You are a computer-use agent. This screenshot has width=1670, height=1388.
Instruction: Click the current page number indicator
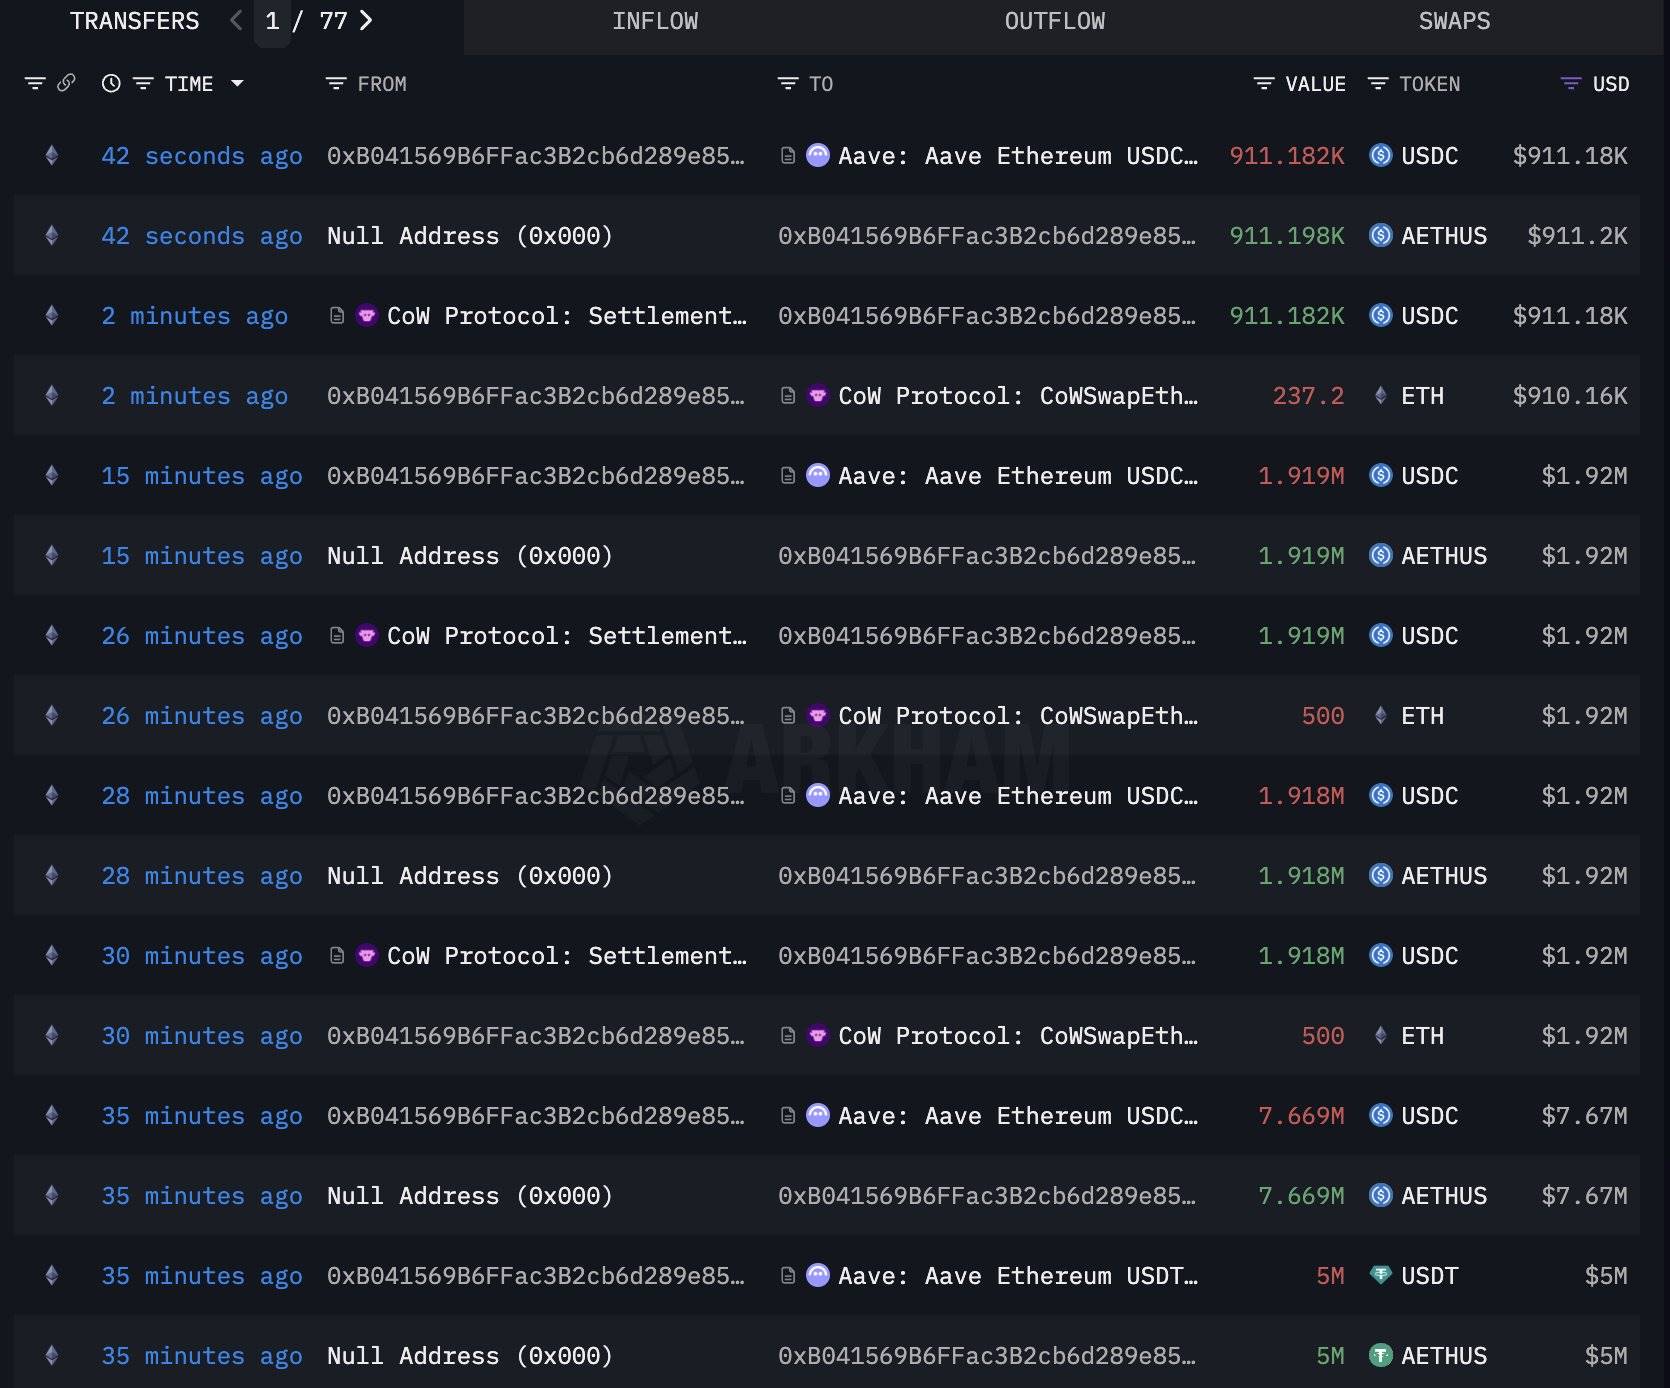(x=271, y=19)
